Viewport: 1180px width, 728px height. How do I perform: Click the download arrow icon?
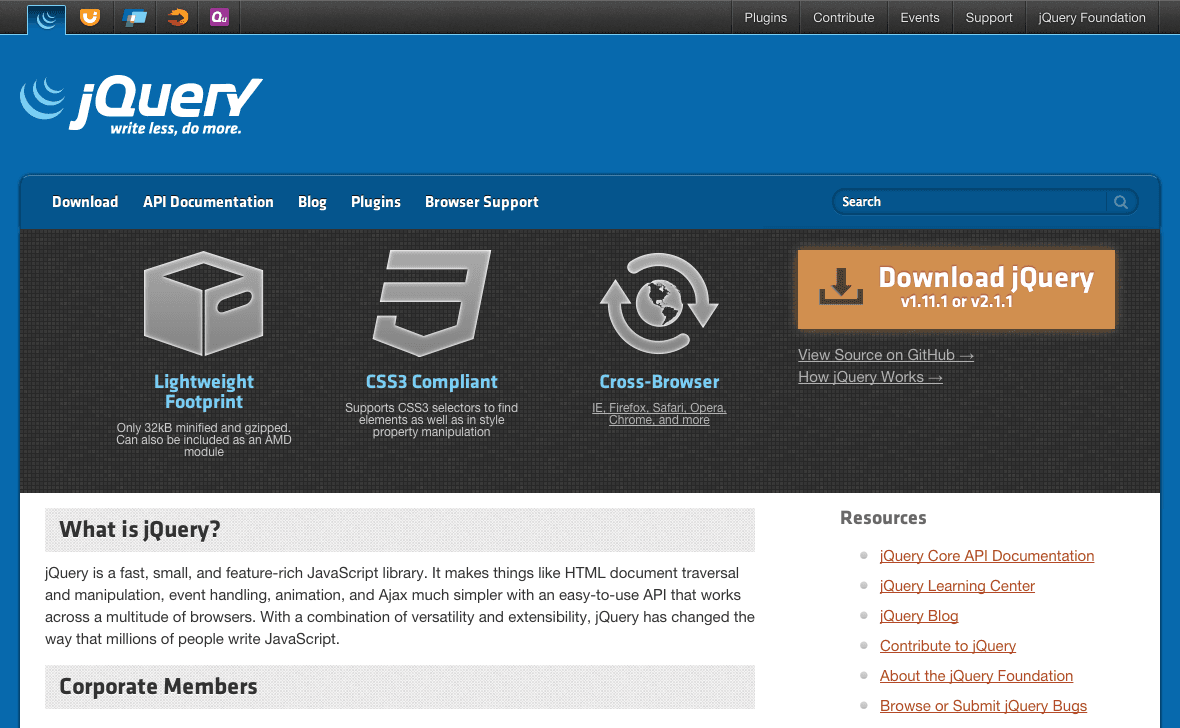point(841,287)
